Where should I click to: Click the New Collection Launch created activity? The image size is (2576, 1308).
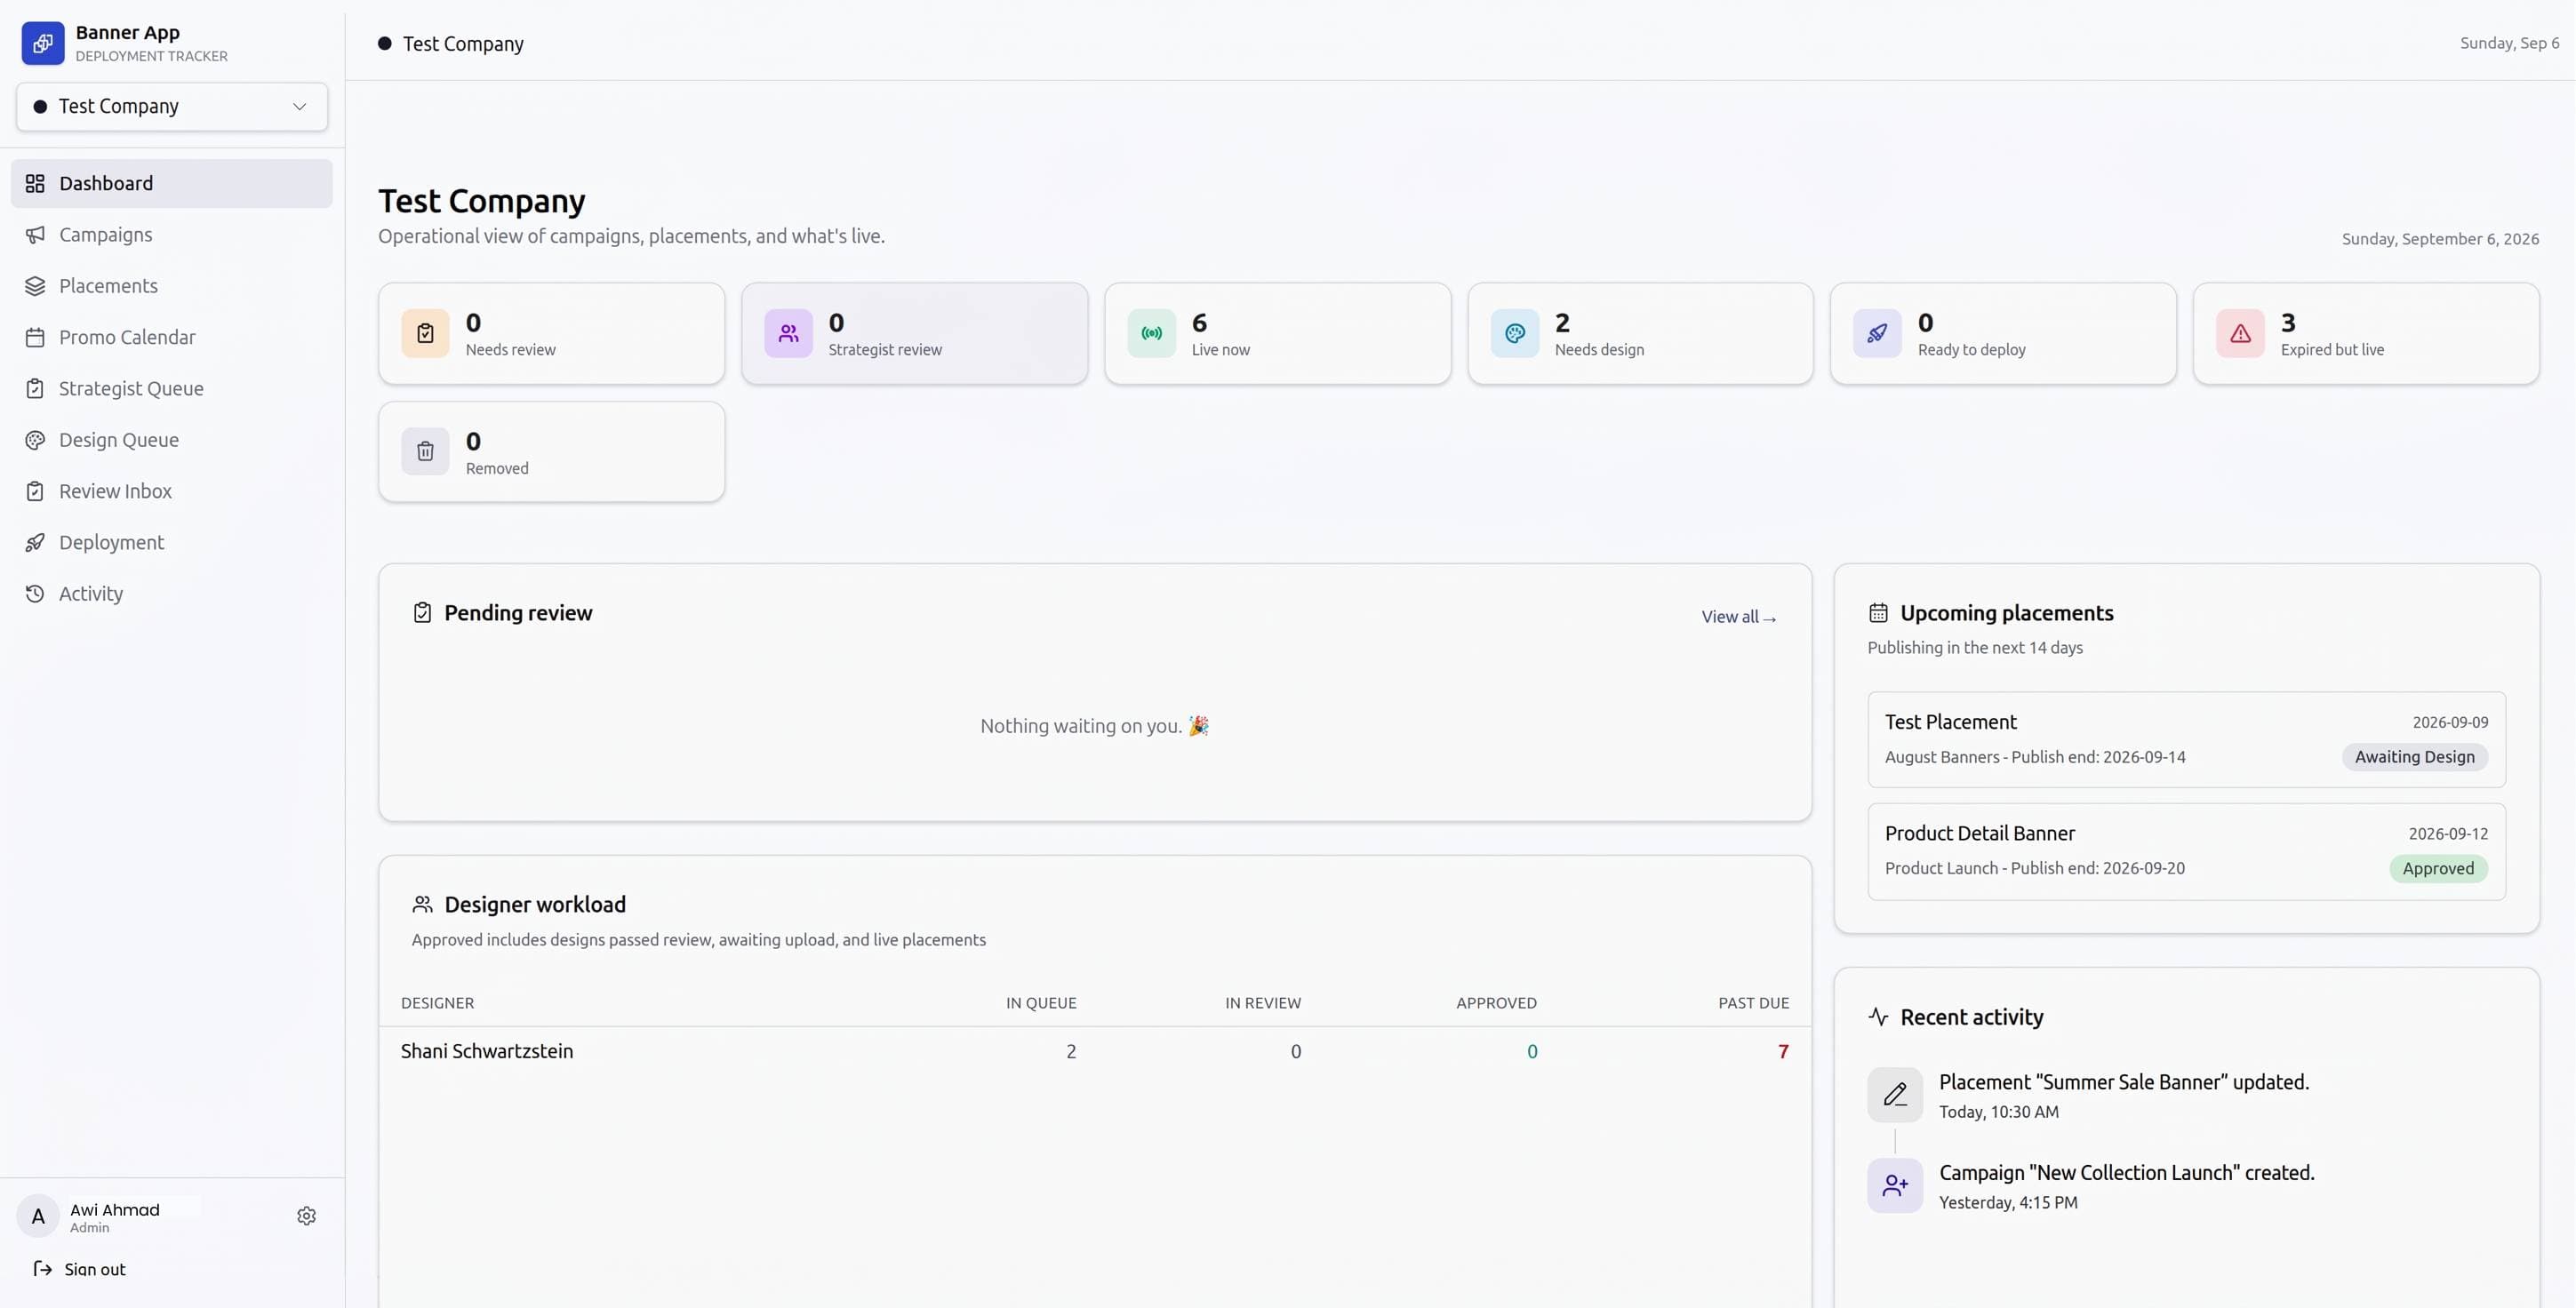(x=2126, y=1172)
